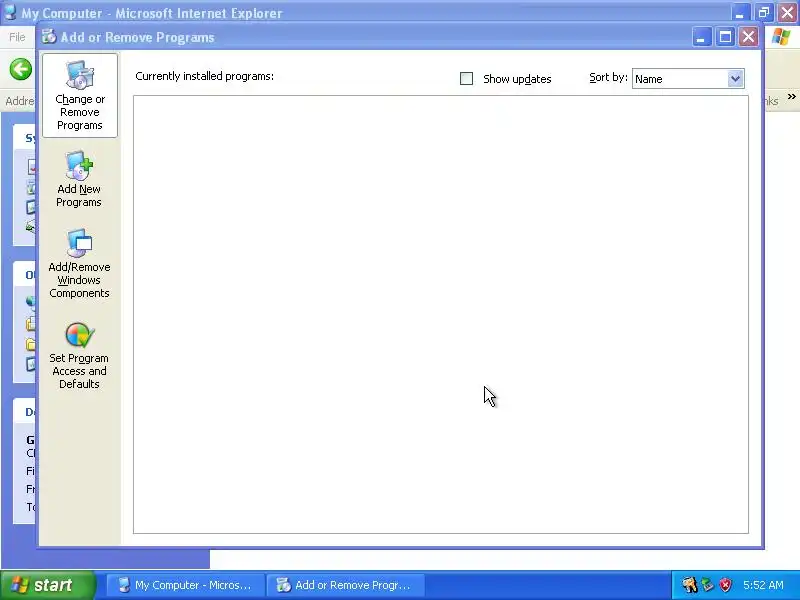Click the Safely Remove Hardware tray icon
The height and width of the screenshot is (600, 800).
[707, 585]
